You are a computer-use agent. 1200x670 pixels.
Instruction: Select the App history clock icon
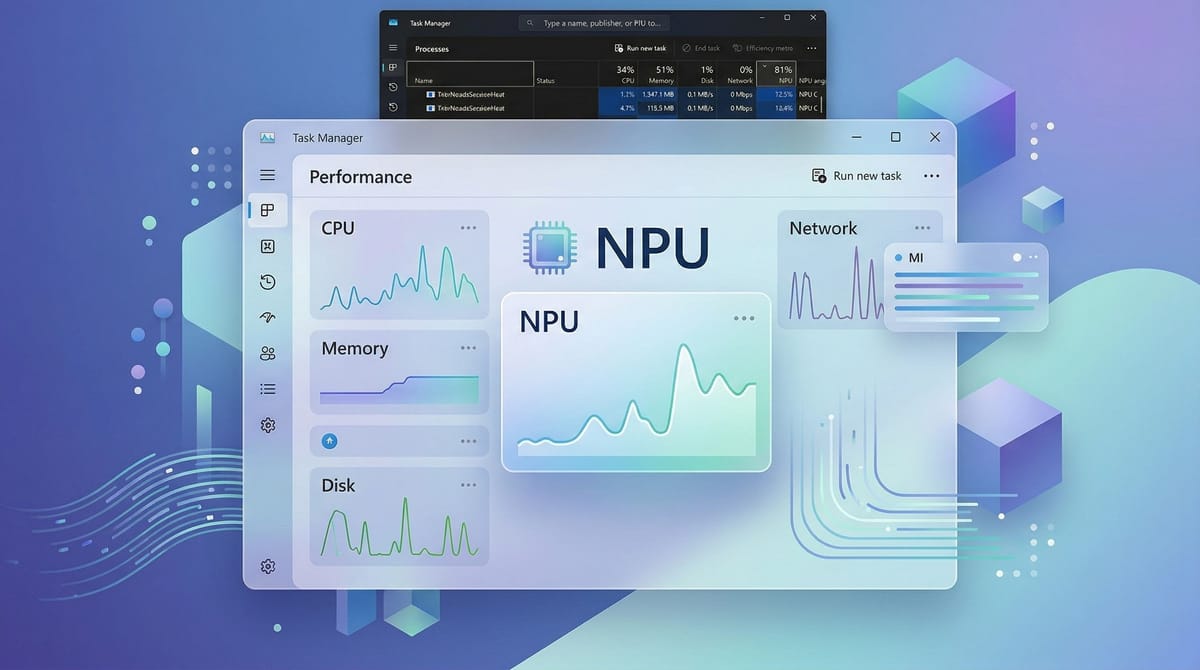267,282
